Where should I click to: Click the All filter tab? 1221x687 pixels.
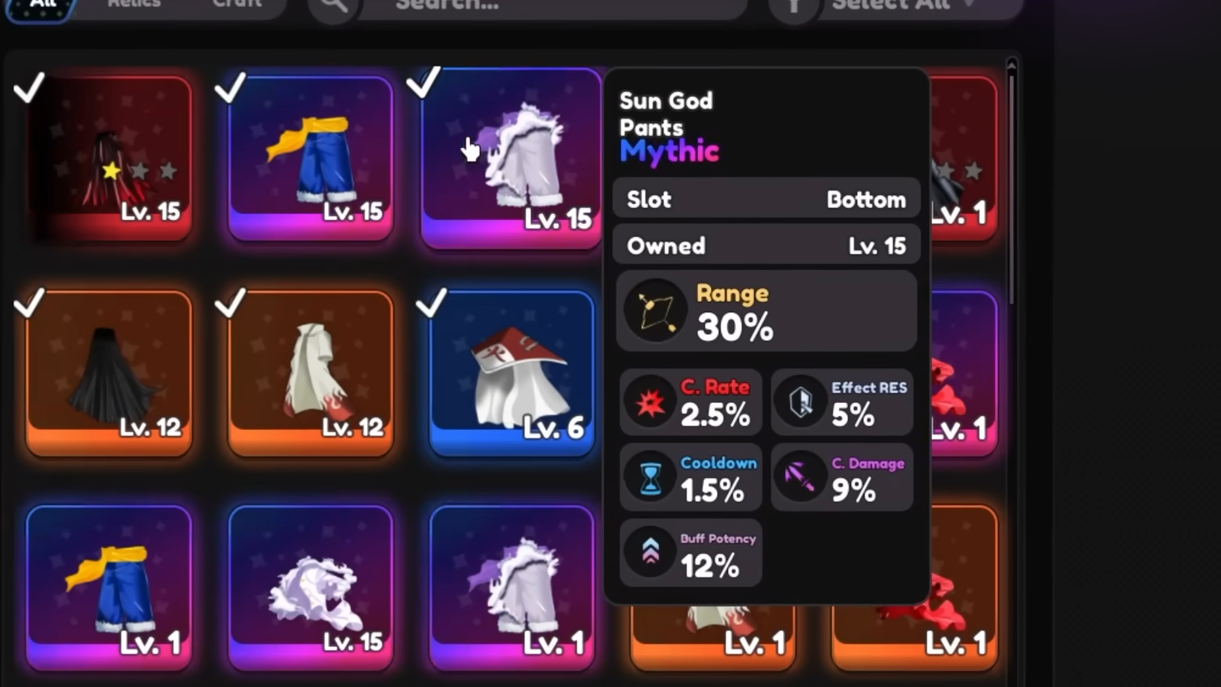[42, 6]
